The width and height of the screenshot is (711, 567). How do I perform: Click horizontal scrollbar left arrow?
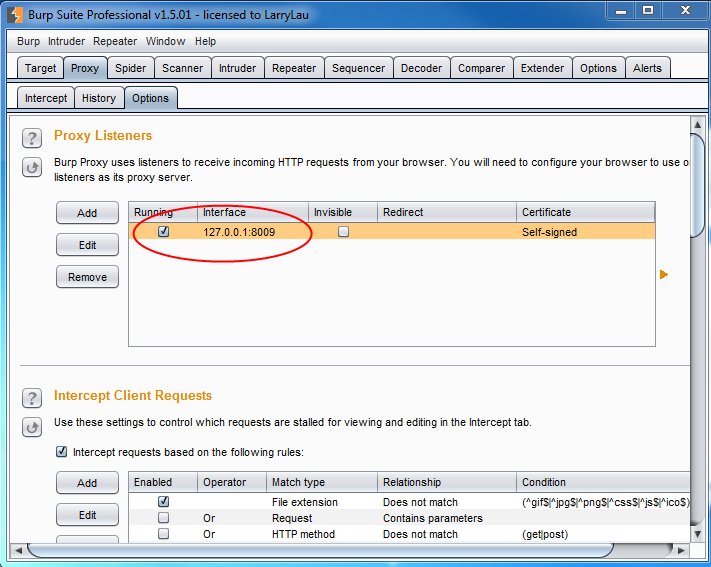click(18, 550)
